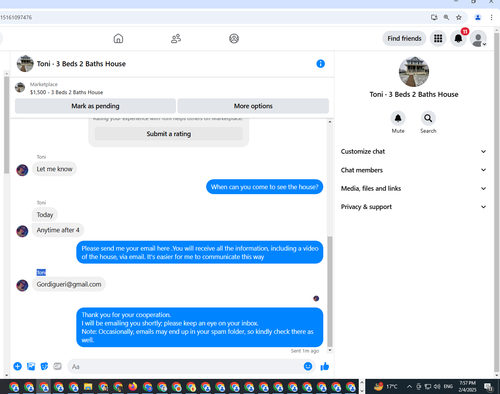
Task: Open large listing thumbnail in right panel
Action: coord(414,72)
